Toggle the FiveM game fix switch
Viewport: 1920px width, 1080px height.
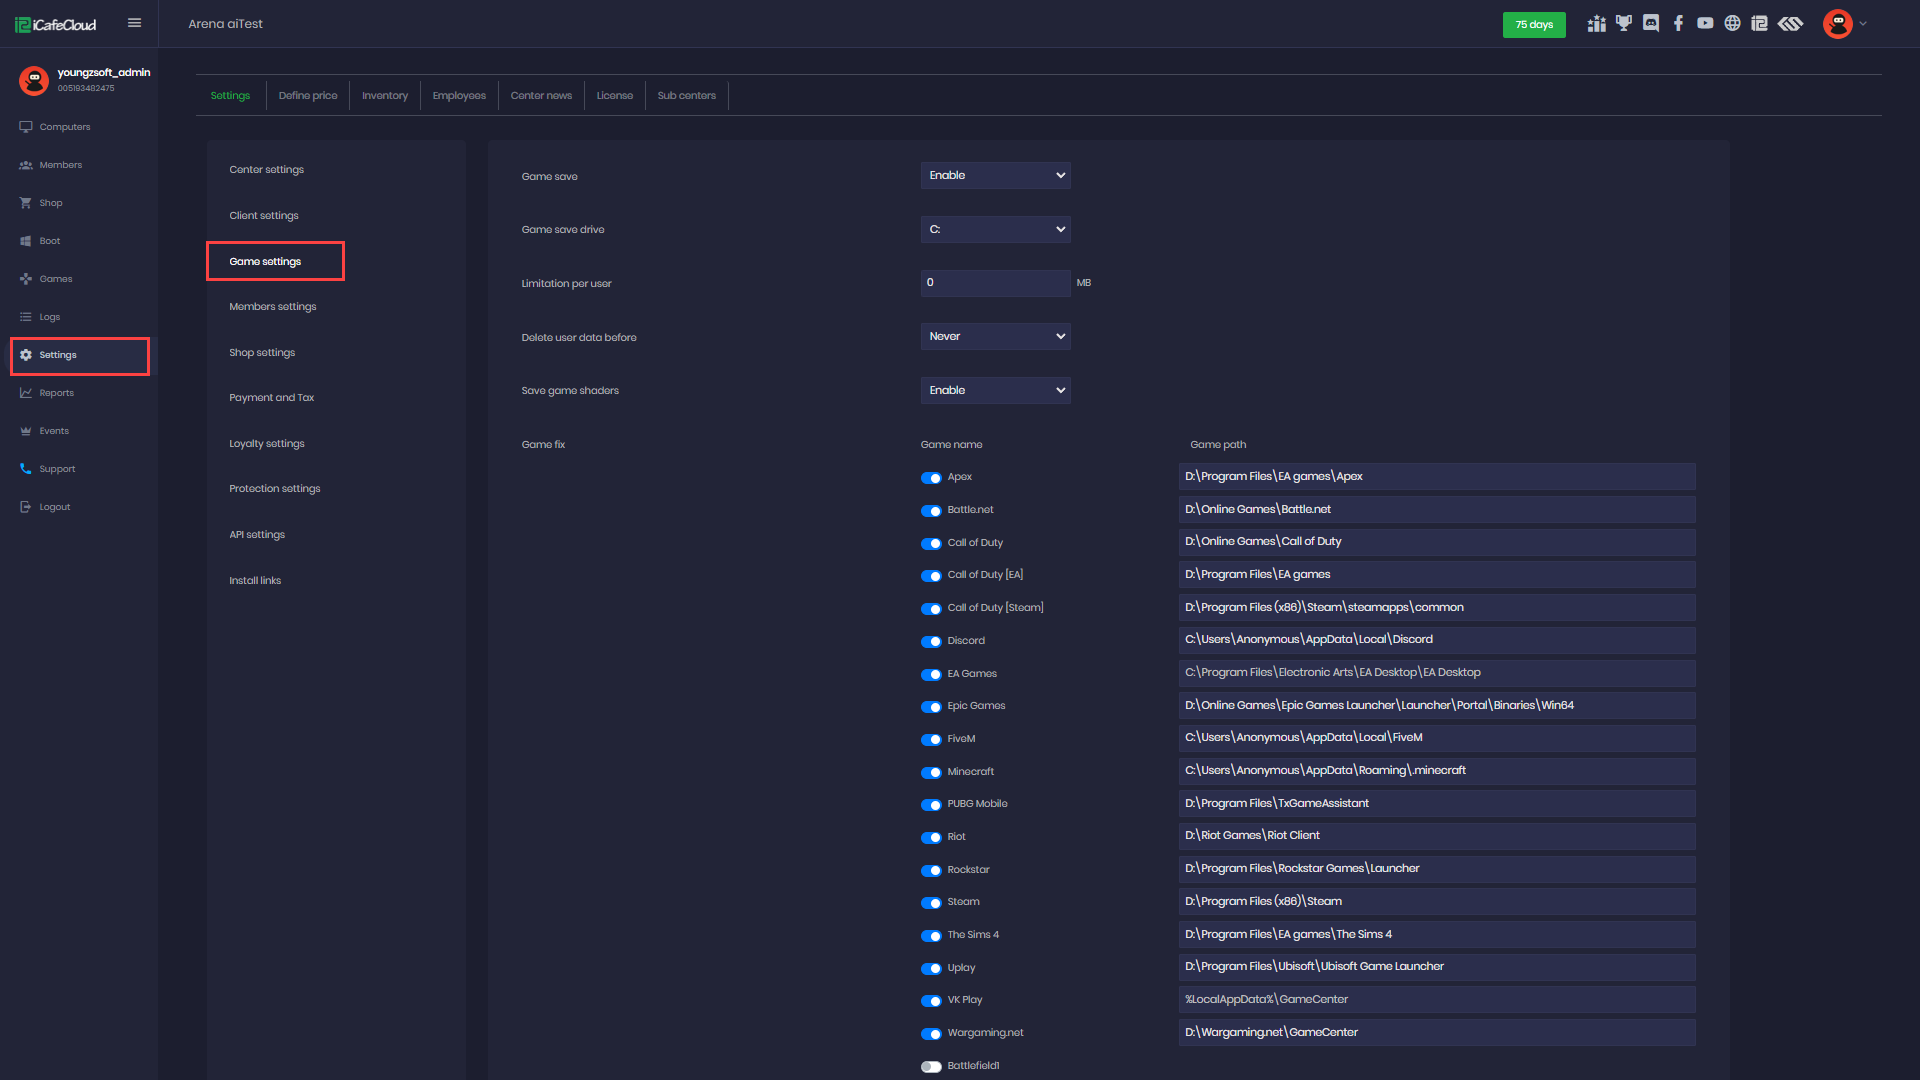tap(931, 740)
